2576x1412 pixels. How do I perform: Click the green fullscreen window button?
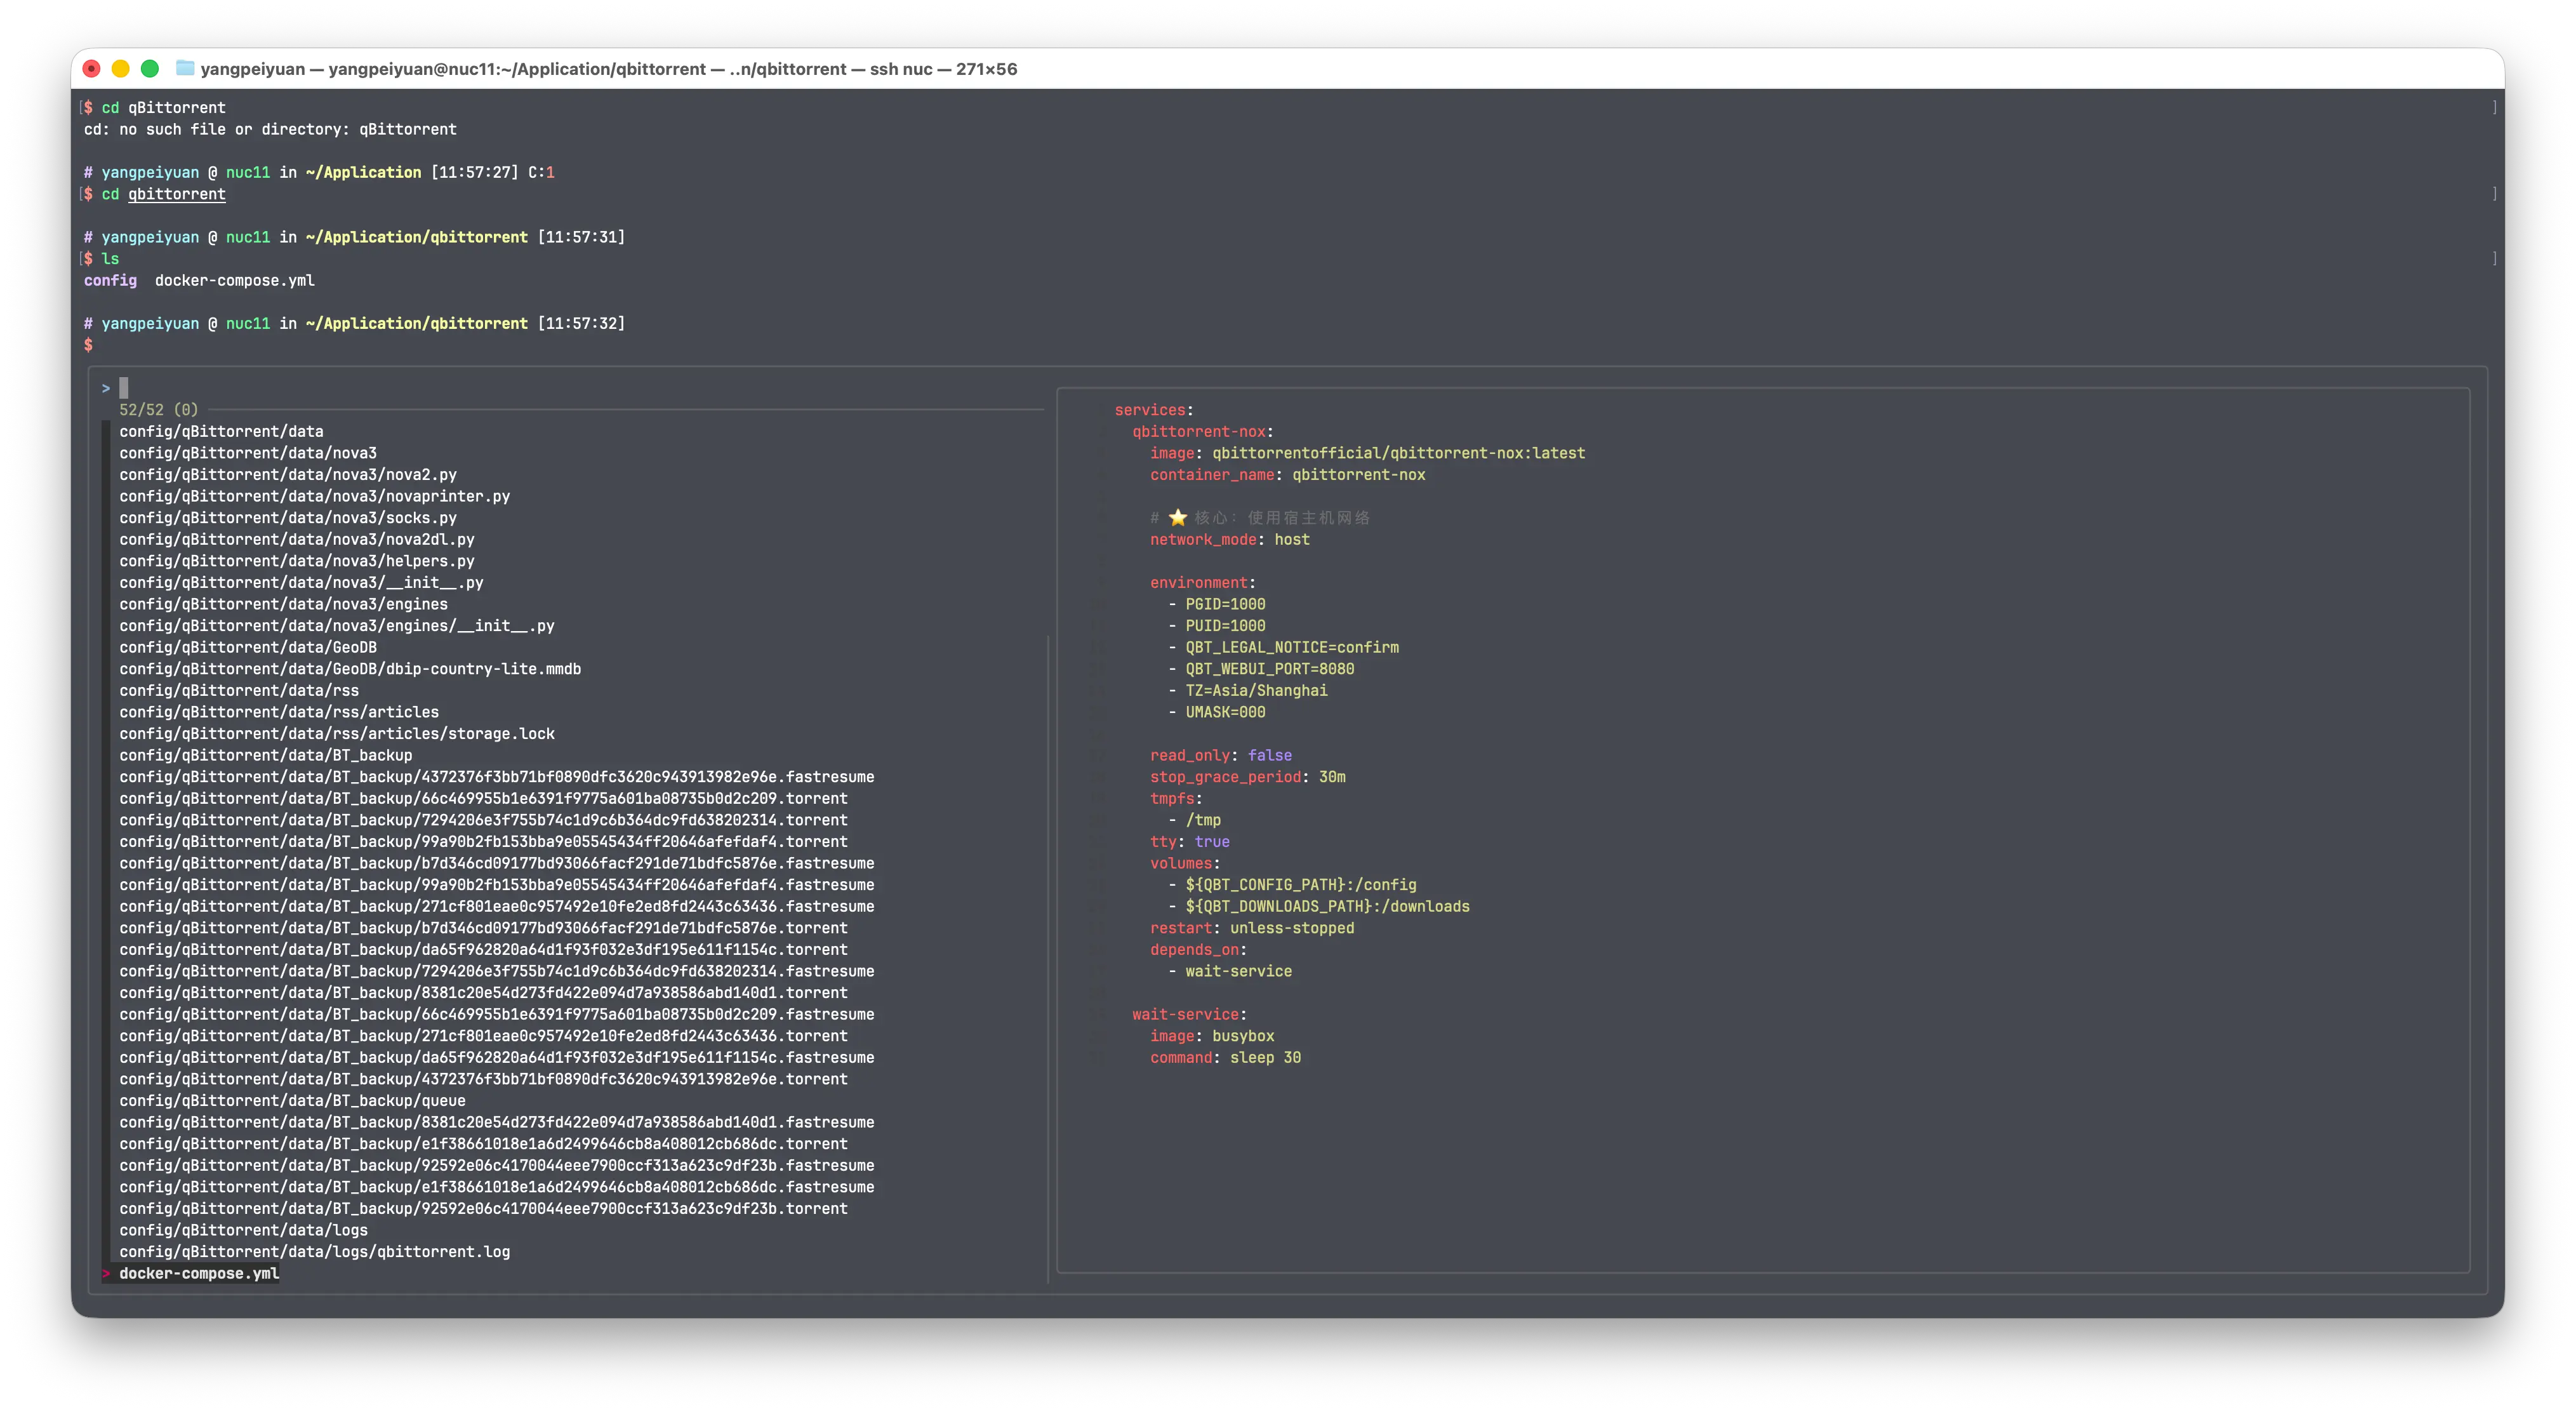(x=150, y=68)
